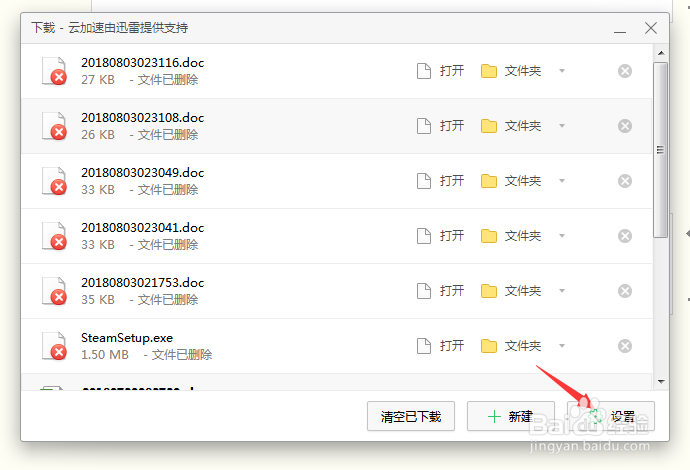Viewport: 690px width, 470px height.
Task: Show 20180803023116.doc in 文件夹
Action: 511,71
